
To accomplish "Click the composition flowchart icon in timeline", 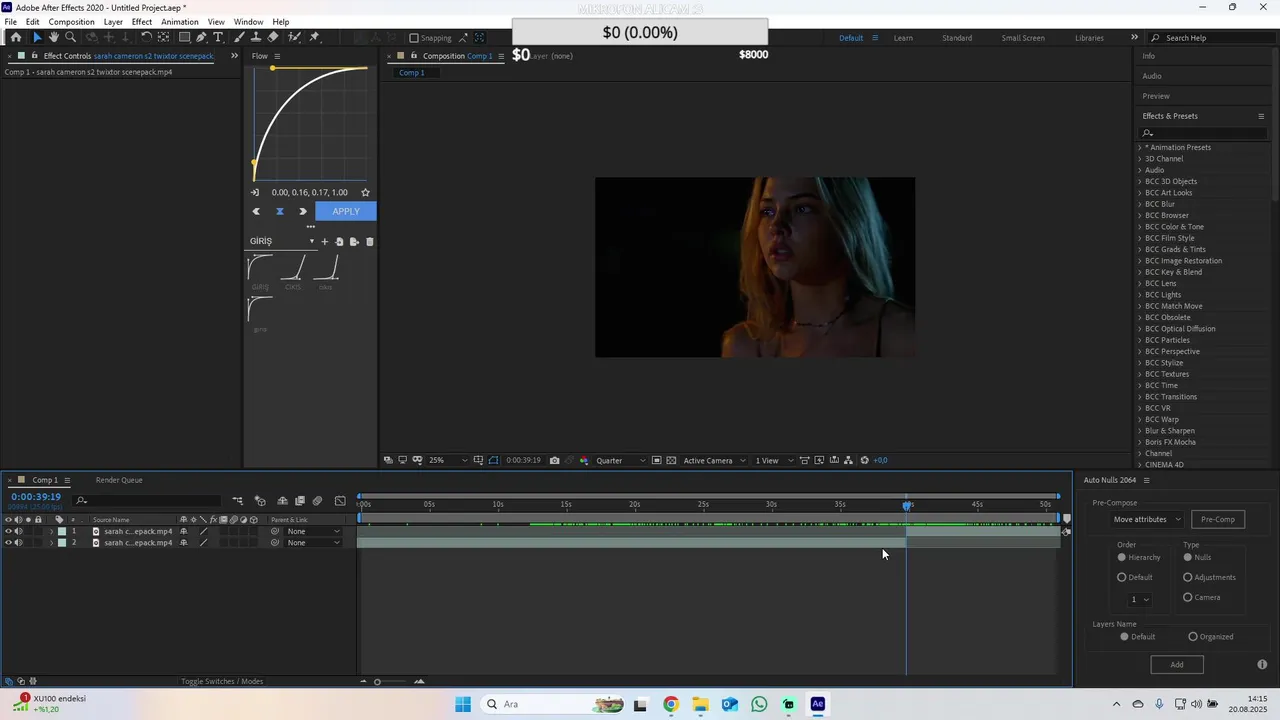I will 237,501.
